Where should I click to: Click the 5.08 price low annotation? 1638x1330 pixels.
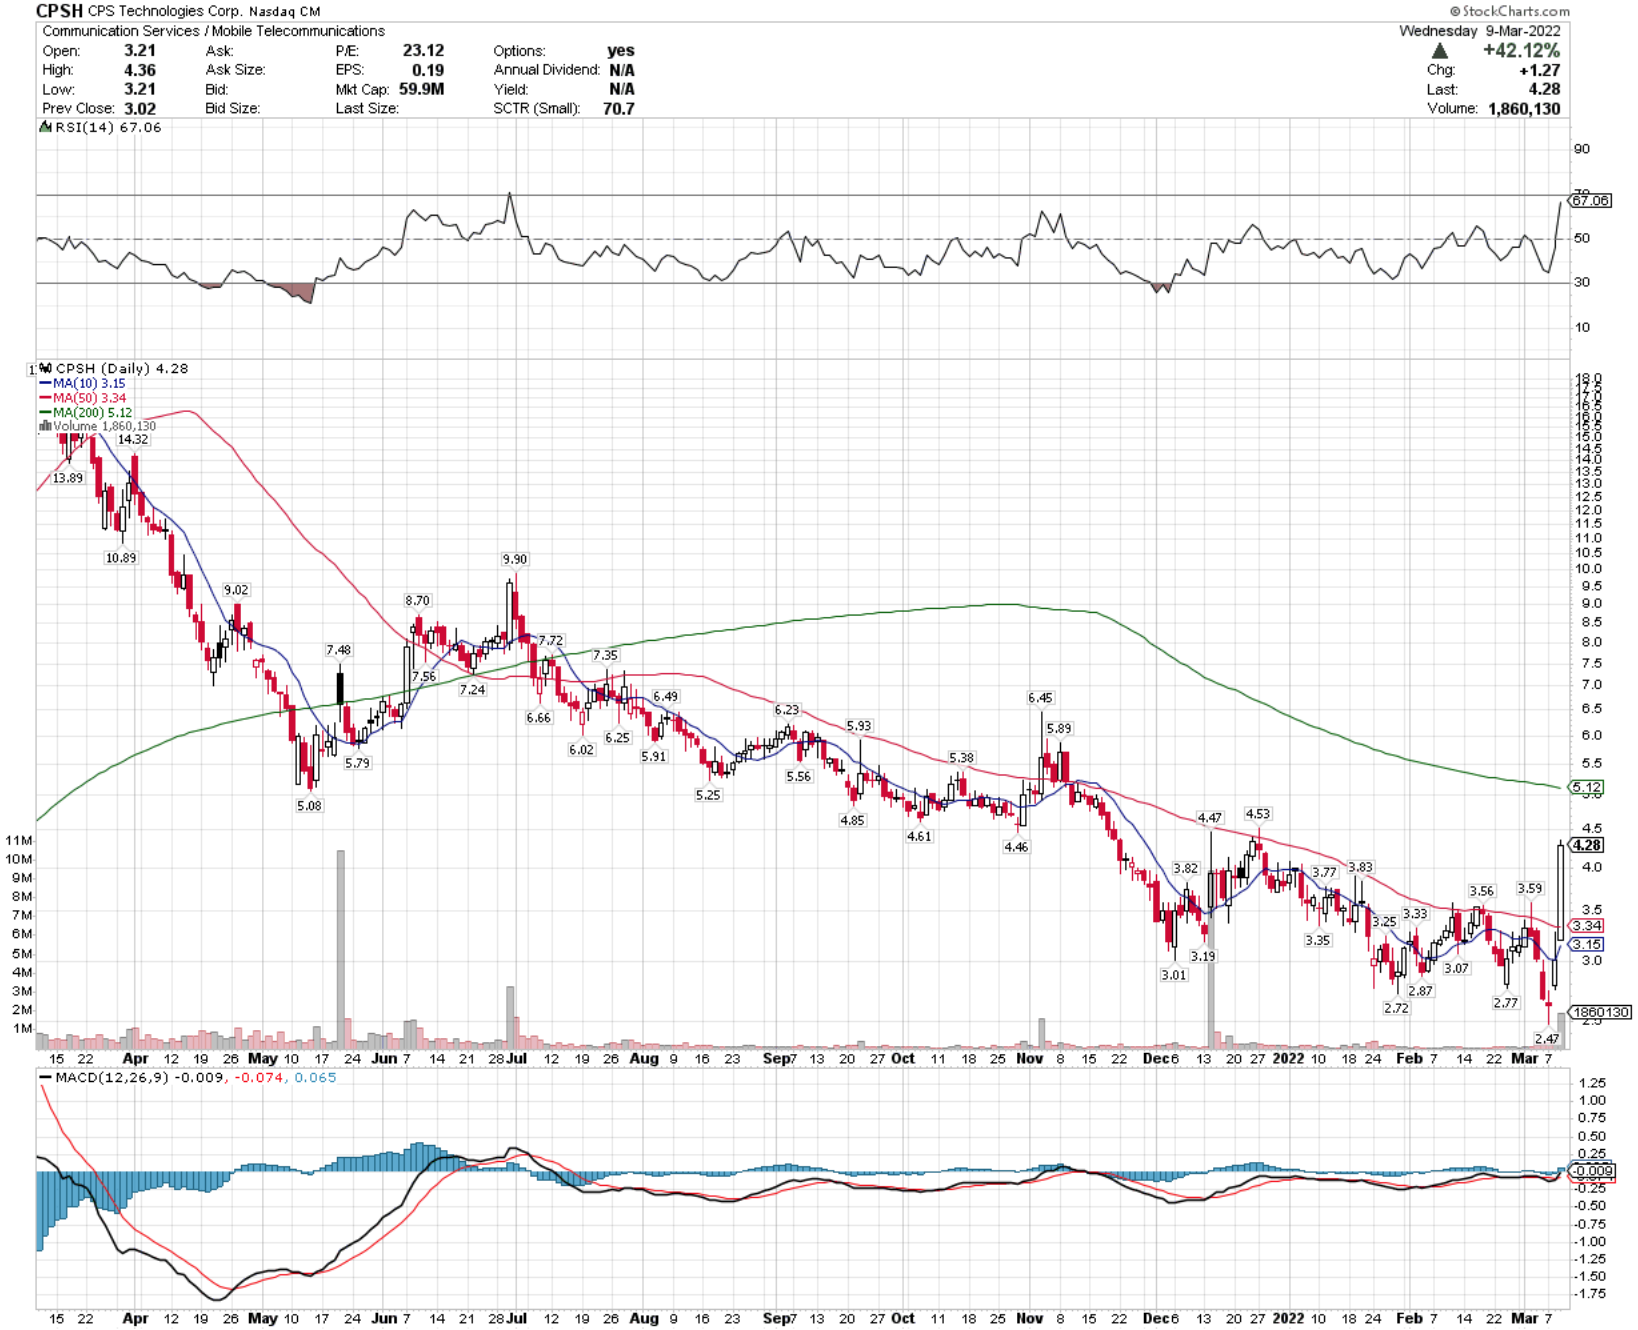tap(310, 805)
